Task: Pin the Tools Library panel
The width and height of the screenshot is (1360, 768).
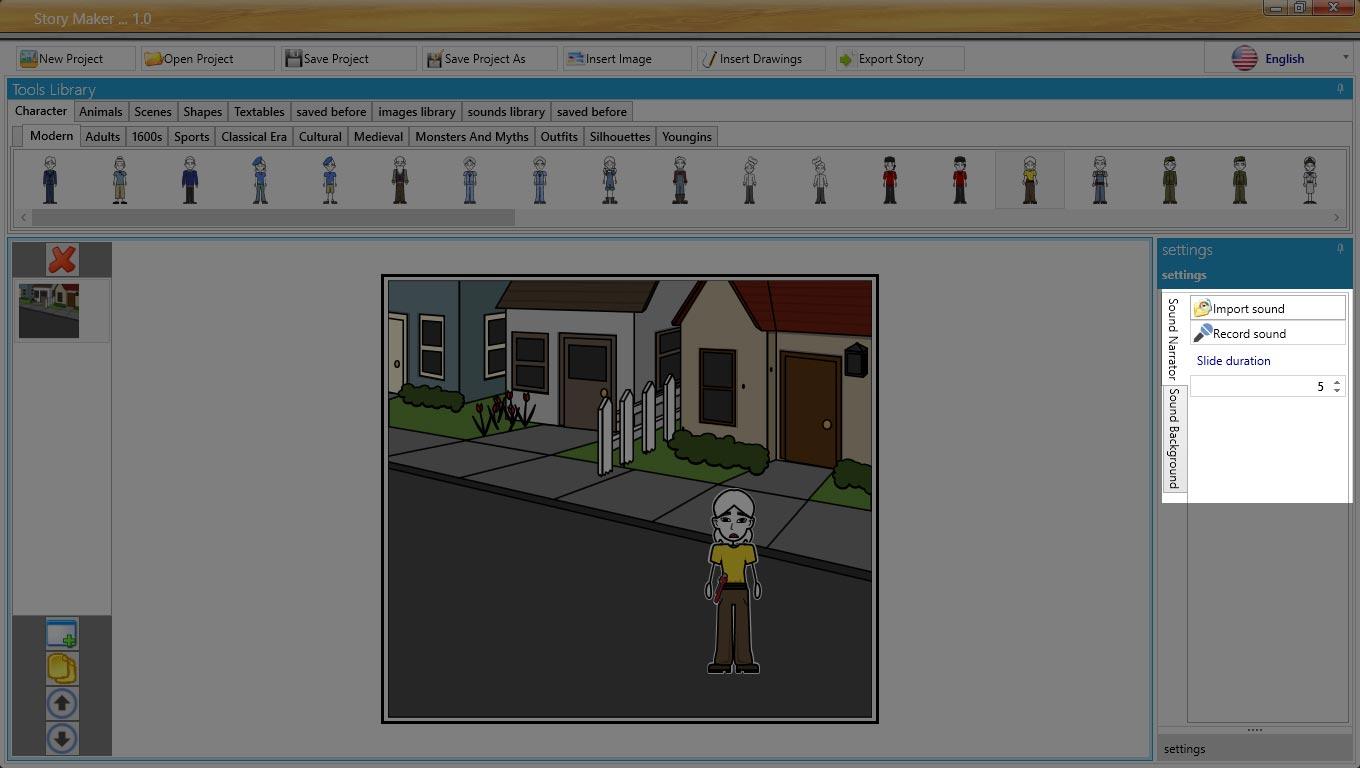Action: [x=1340, y=89]
